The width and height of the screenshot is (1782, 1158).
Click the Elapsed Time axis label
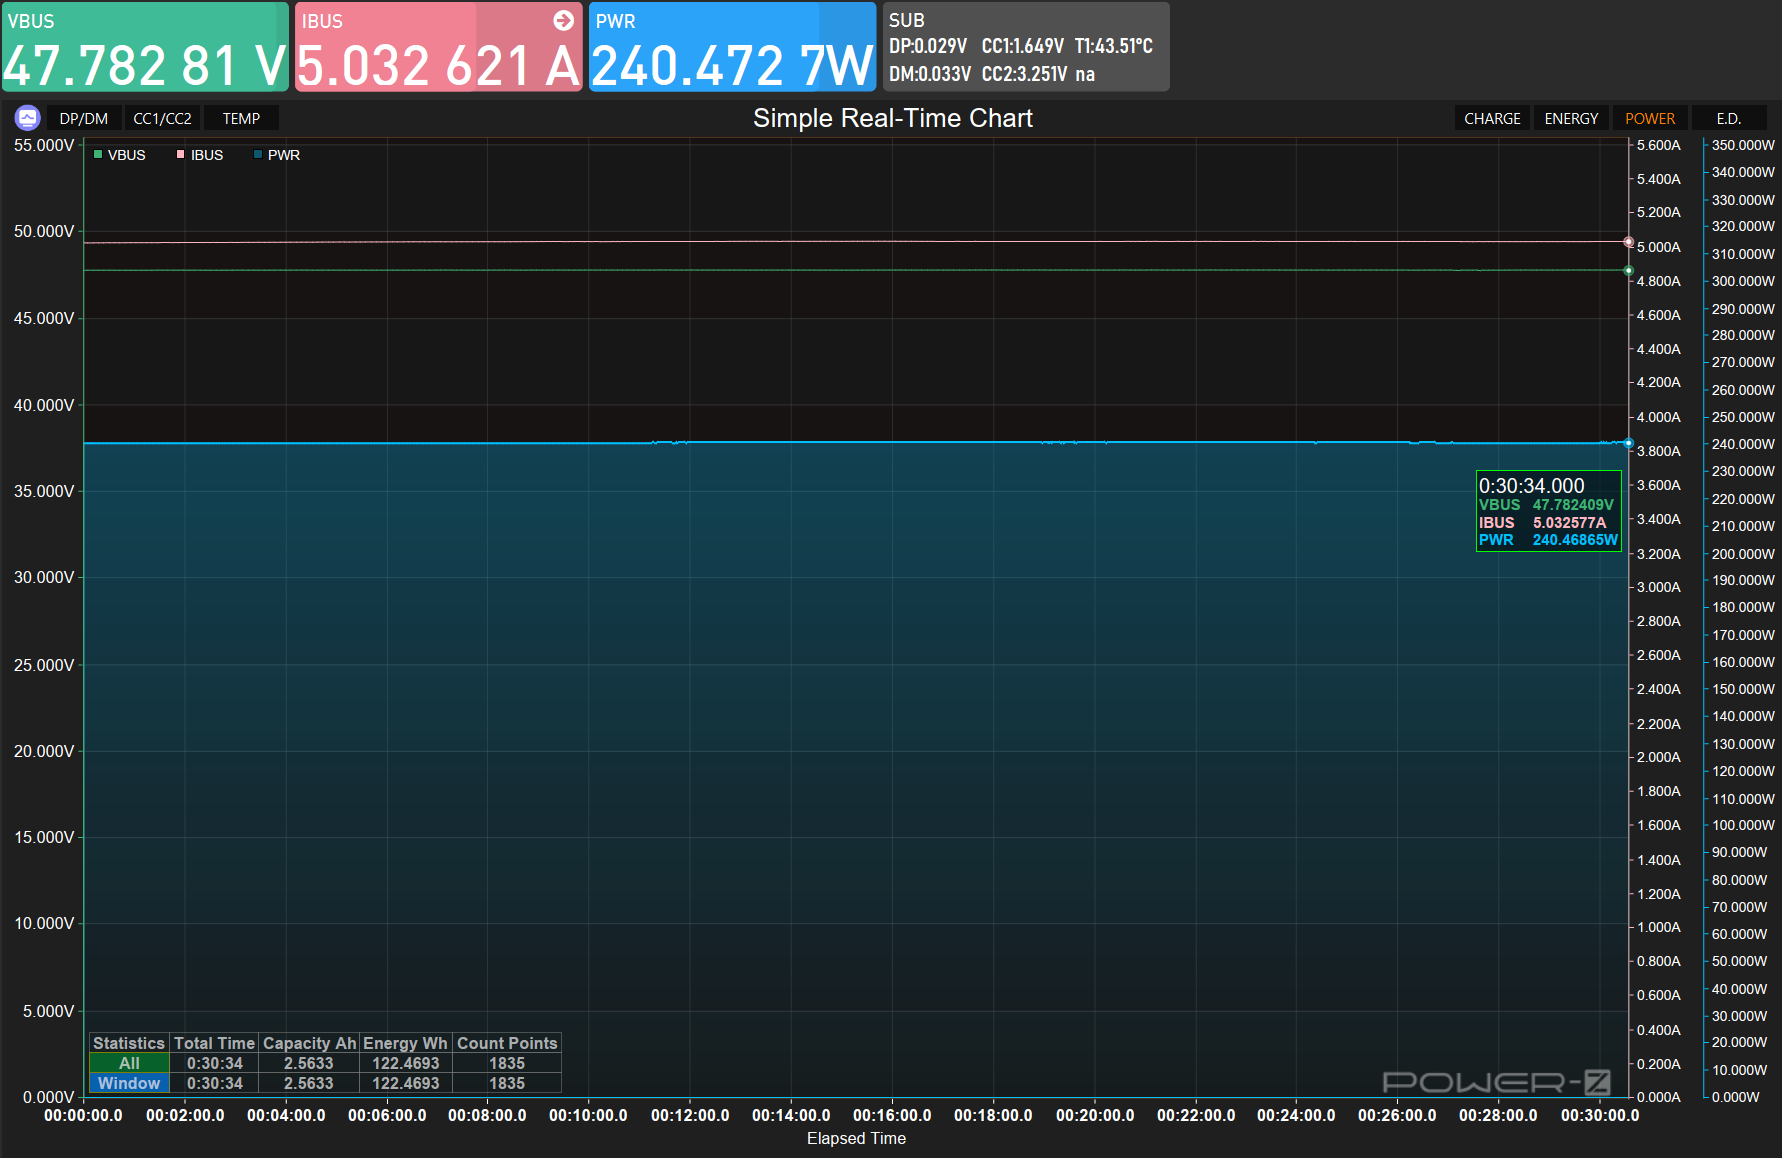click(x=856, y=1138)
